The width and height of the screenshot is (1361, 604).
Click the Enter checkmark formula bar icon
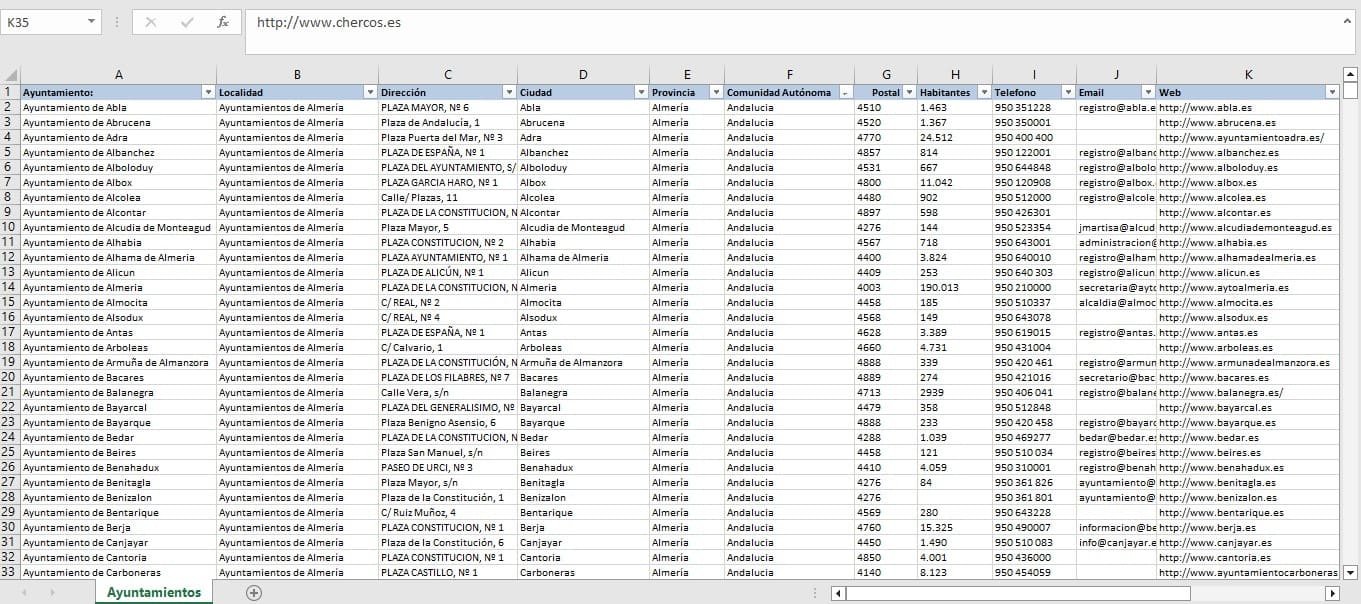click(x=187, y=22)
